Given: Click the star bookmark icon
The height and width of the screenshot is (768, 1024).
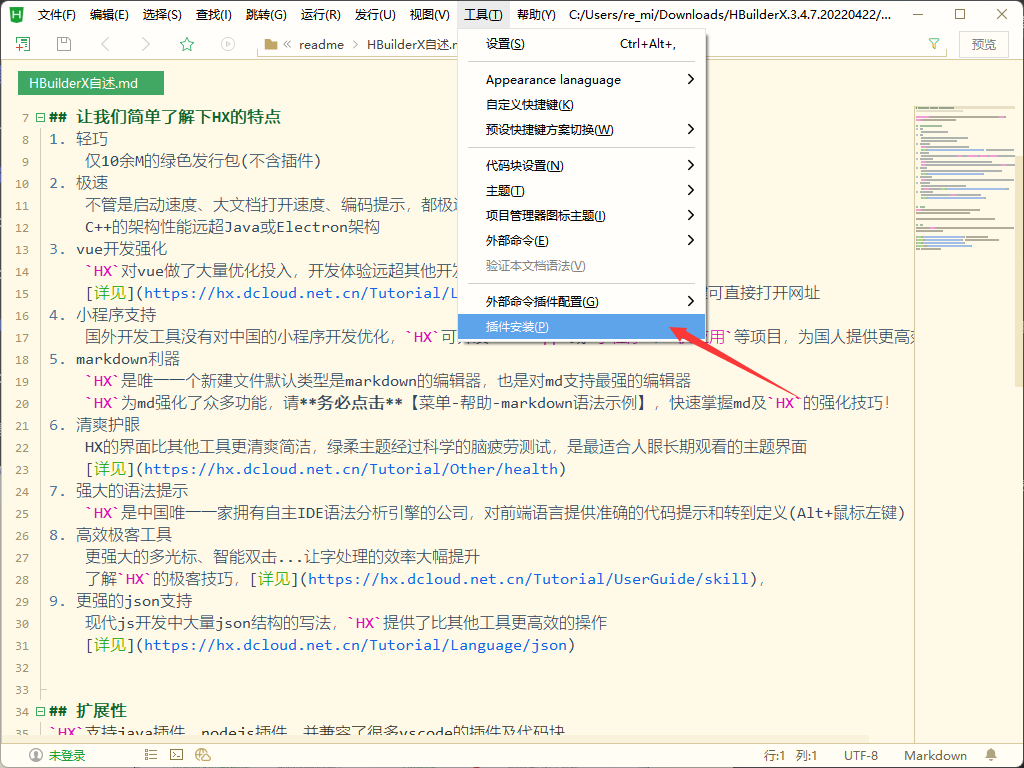Looking at the screenshot, I should (x=187, y=44).
